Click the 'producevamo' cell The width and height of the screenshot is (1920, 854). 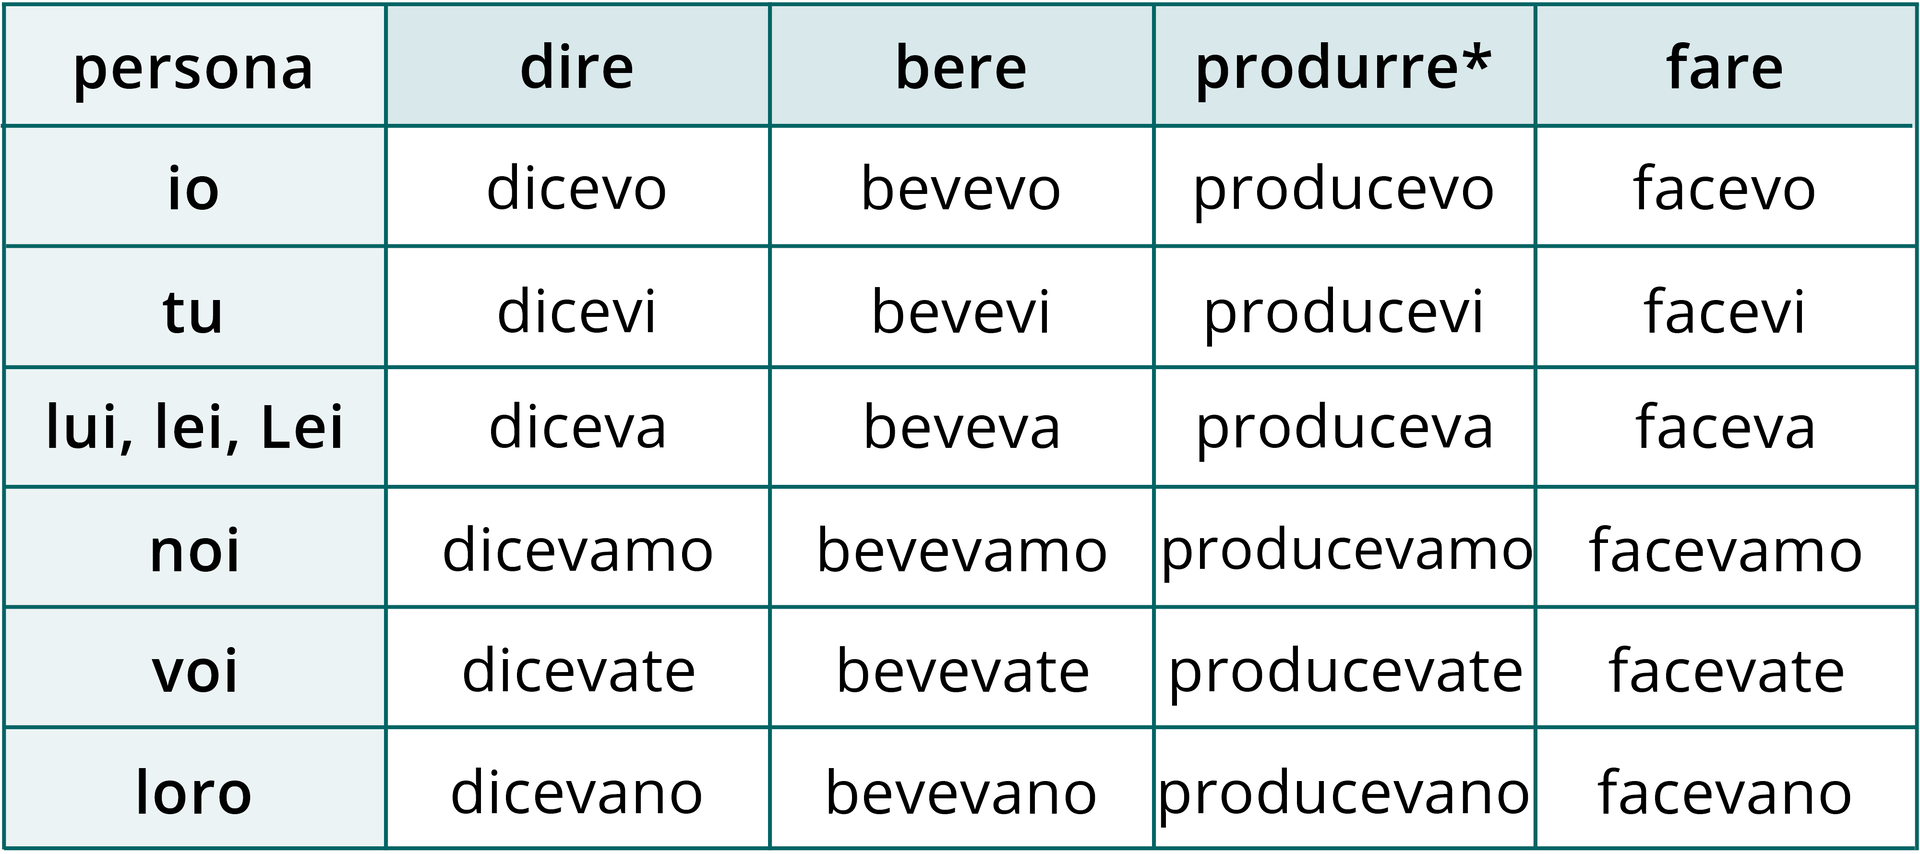(x=1345, y=550)
